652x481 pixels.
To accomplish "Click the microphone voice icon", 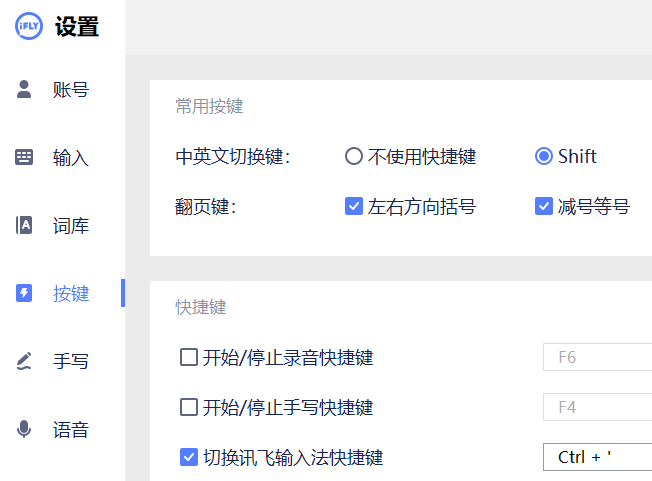I will click(25, 430).
